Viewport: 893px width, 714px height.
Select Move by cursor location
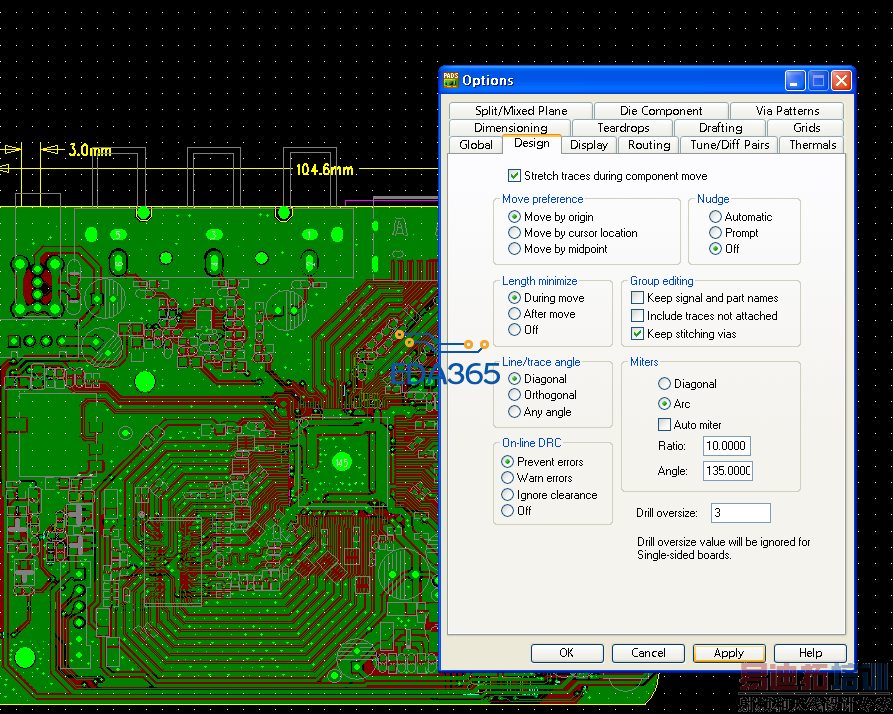pos(515,233)
